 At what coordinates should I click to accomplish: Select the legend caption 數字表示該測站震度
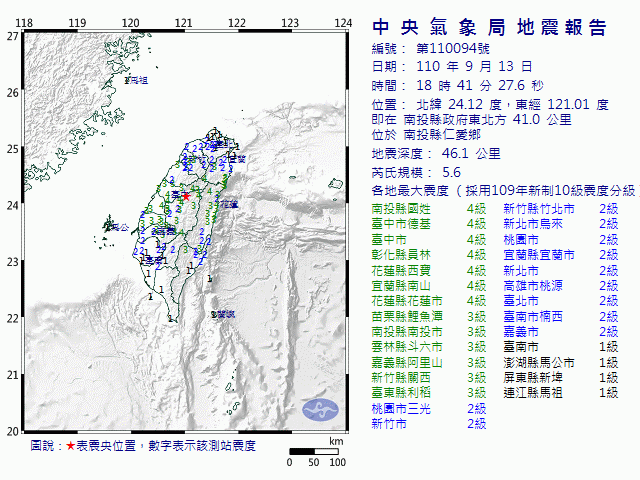[202, 446]
